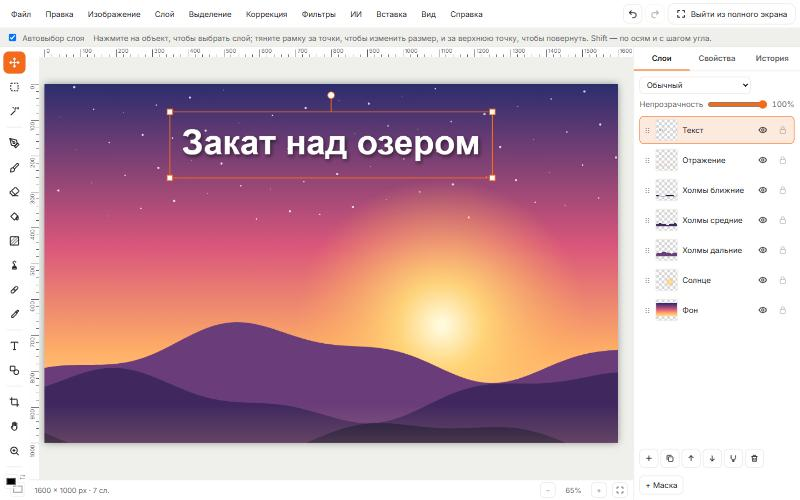Screen dimensions: 800x500
Task: Fit canvas to screen icon
Action: [x=620, y=490]
